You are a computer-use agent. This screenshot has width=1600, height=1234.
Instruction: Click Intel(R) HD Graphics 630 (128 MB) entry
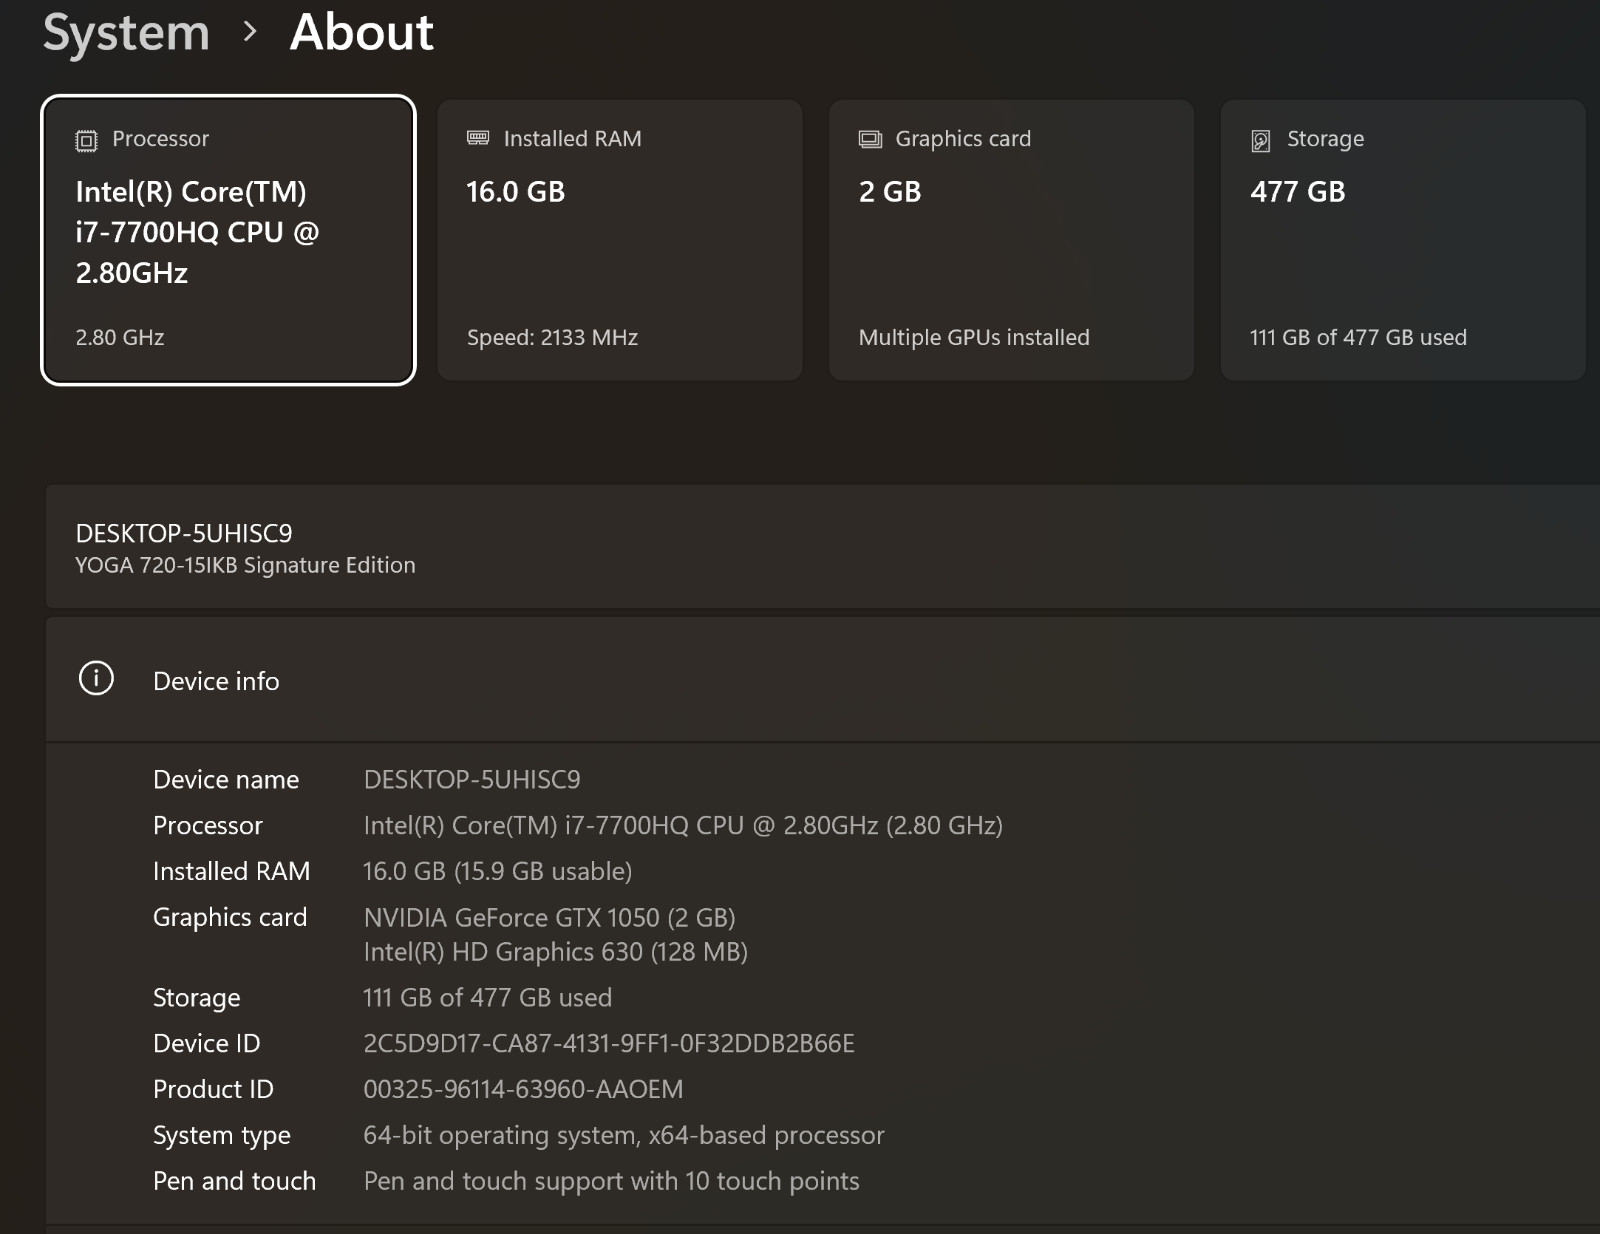556,951
